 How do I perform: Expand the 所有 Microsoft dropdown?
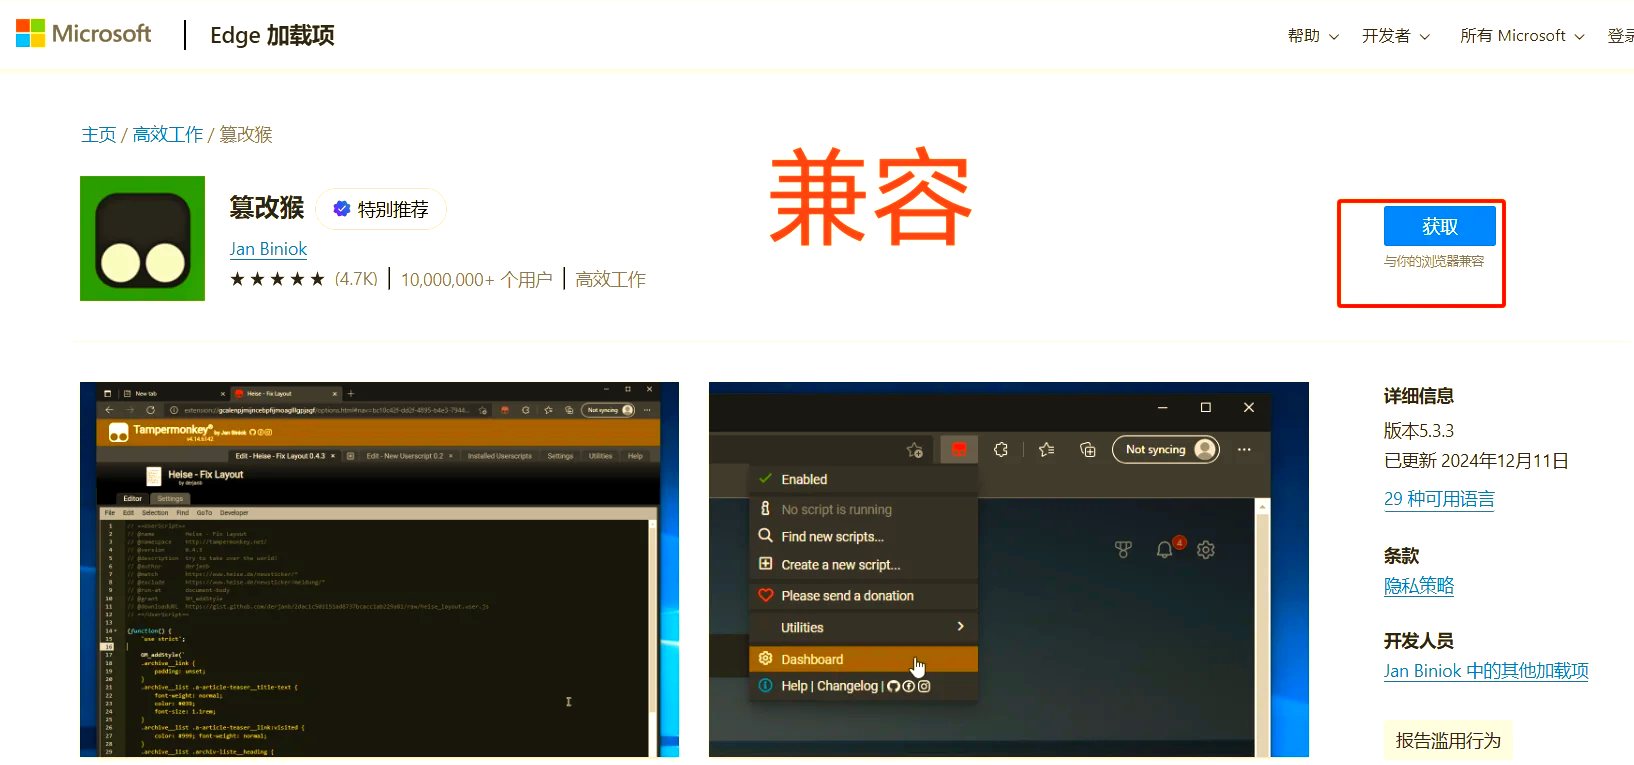point(1522,36)
